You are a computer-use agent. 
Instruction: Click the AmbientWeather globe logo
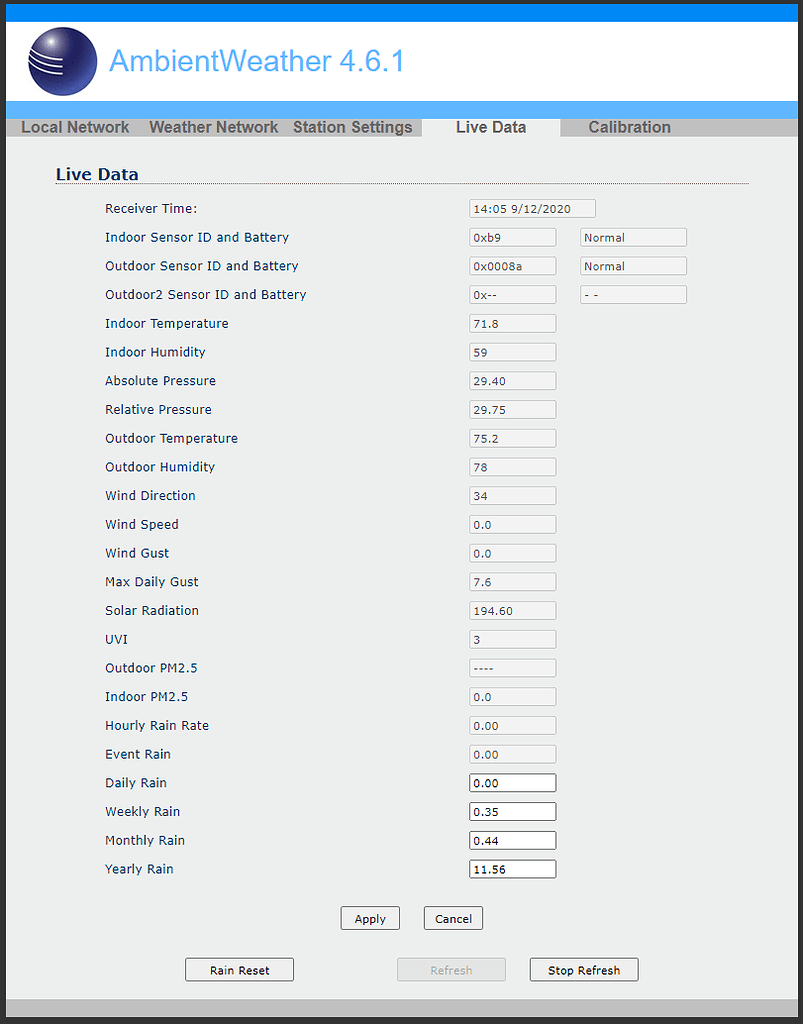pos(62,61)
